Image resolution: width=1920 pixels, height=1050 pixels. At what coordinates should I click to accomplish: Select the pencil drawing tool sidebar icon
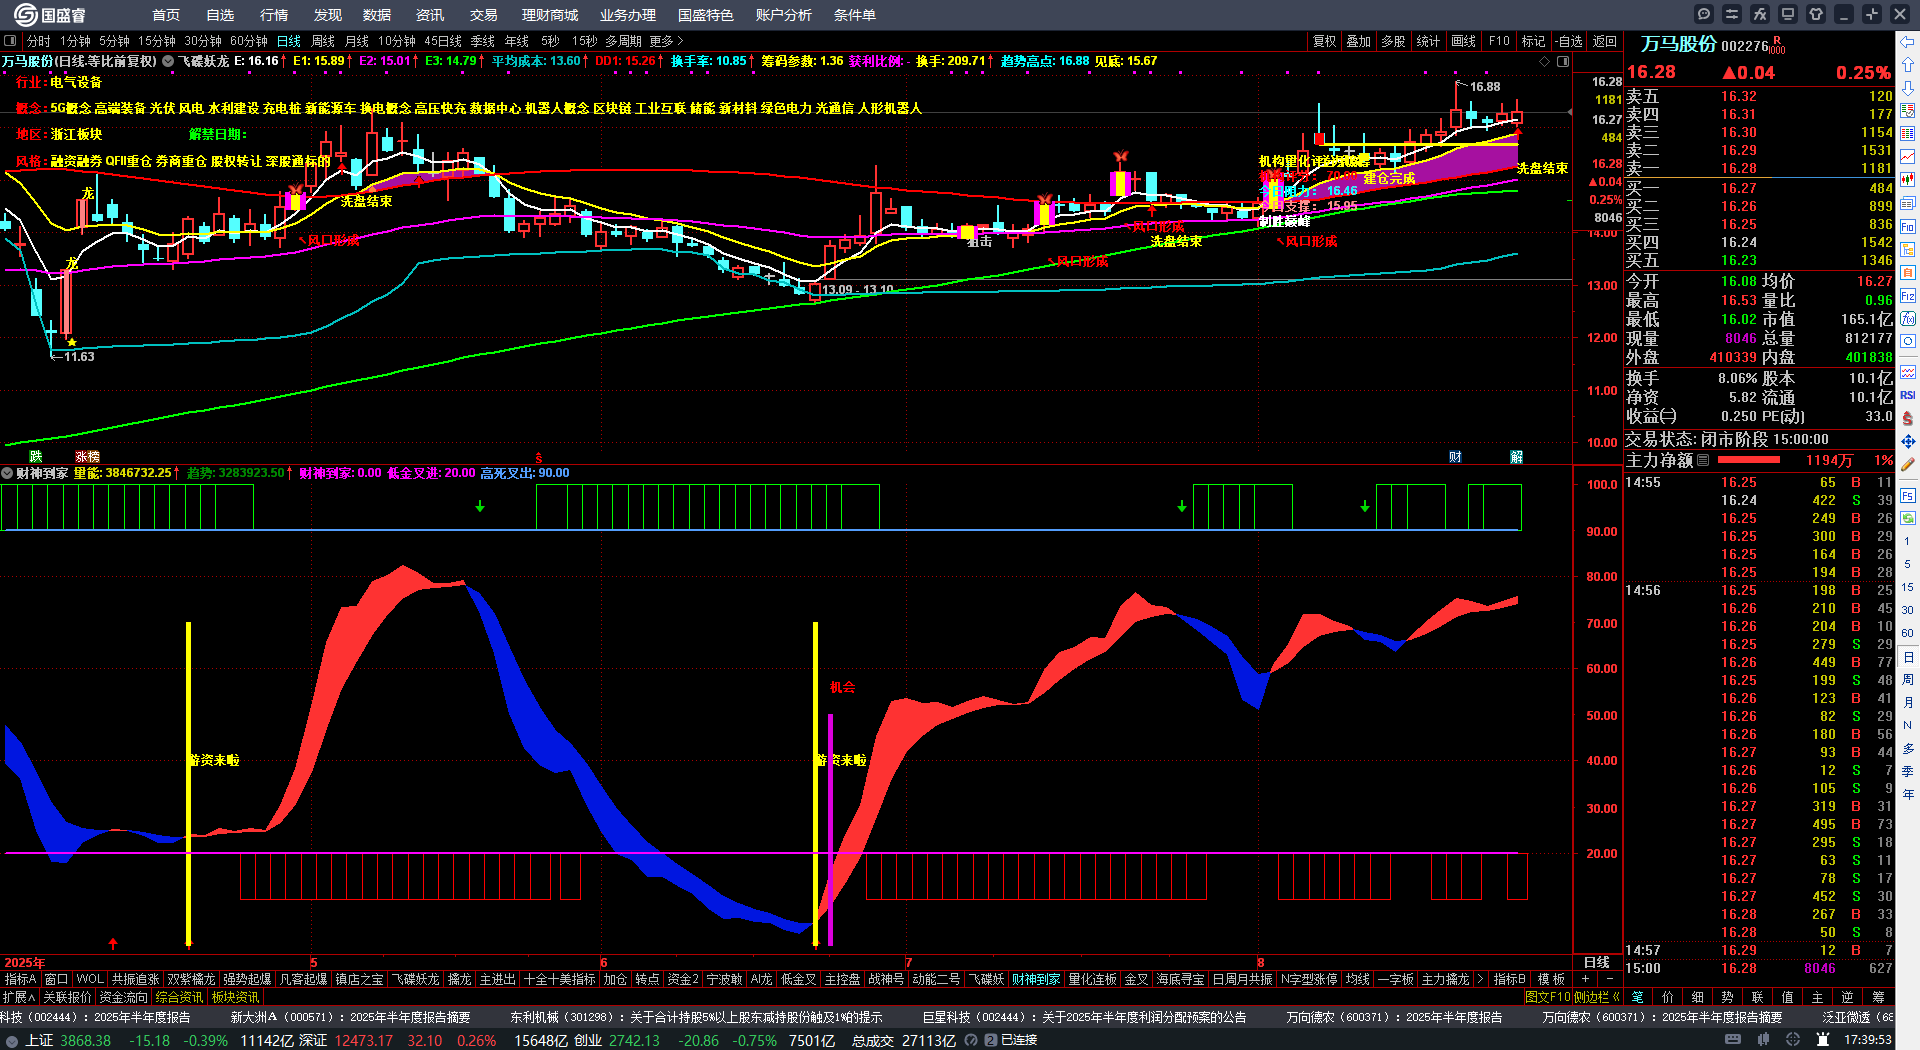coord(1908,464)
